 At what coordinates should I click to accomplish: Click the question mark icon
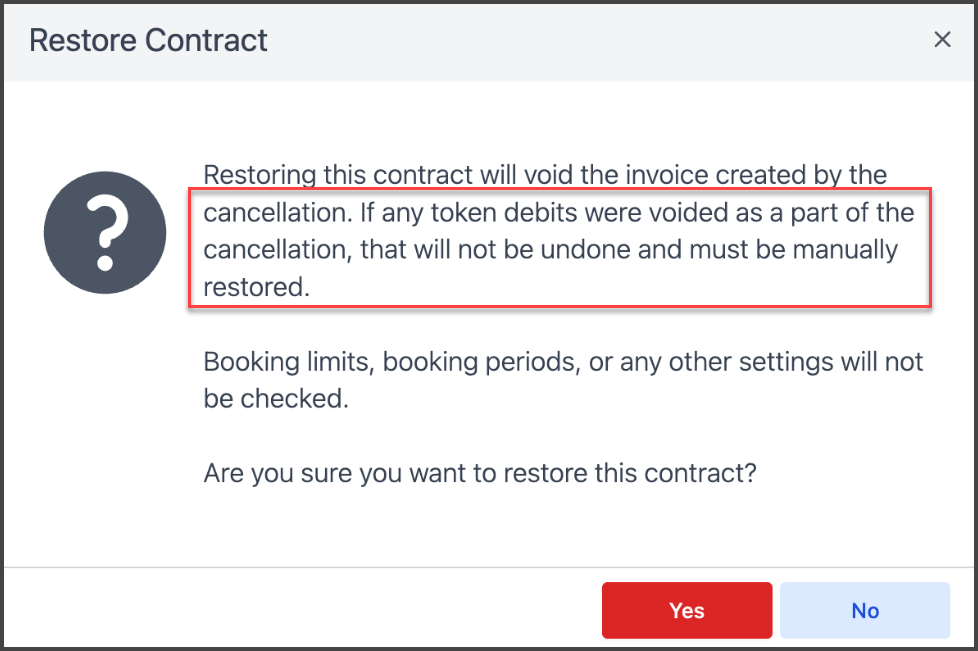104,232
